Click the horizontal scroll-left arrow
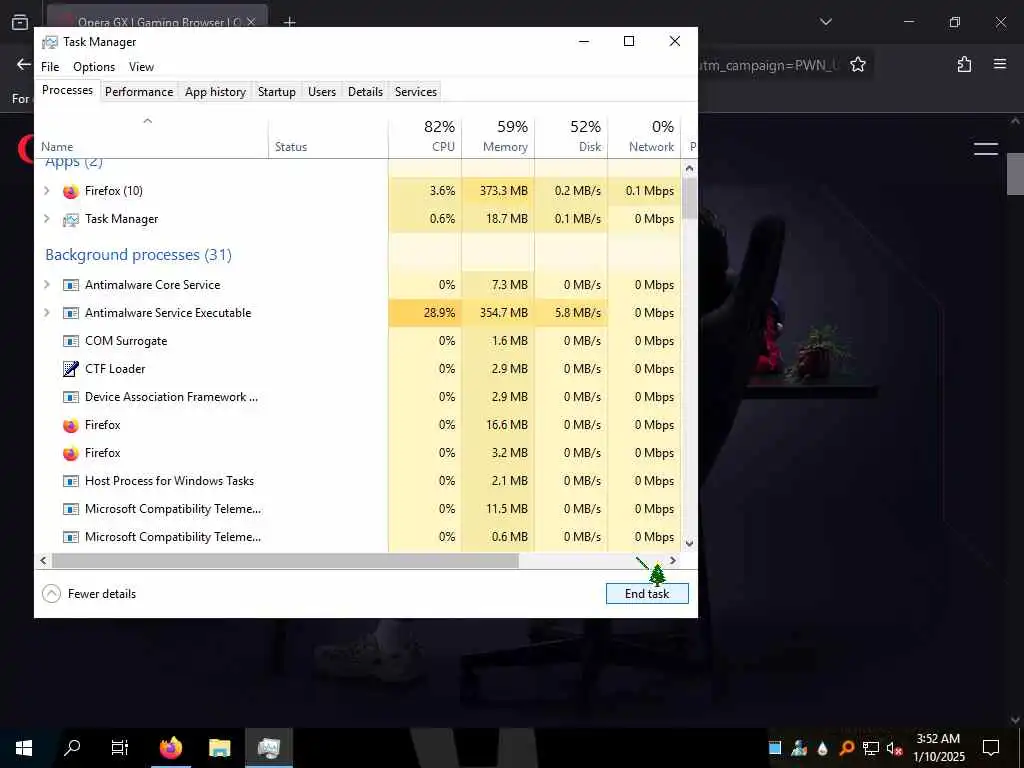 (43, 560)
